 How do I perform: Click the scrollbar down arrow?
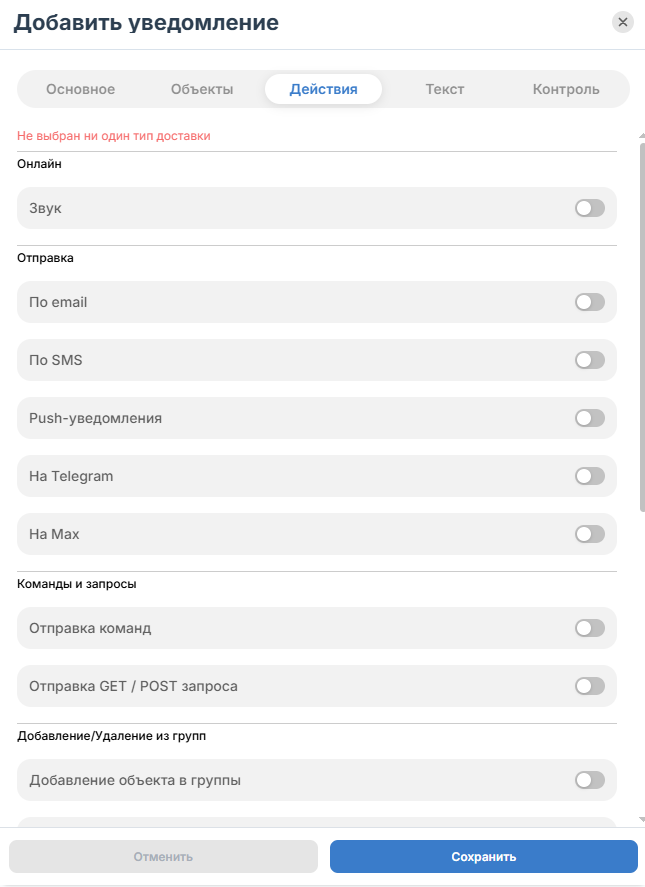pyautogui.click(x=642, y=819)
